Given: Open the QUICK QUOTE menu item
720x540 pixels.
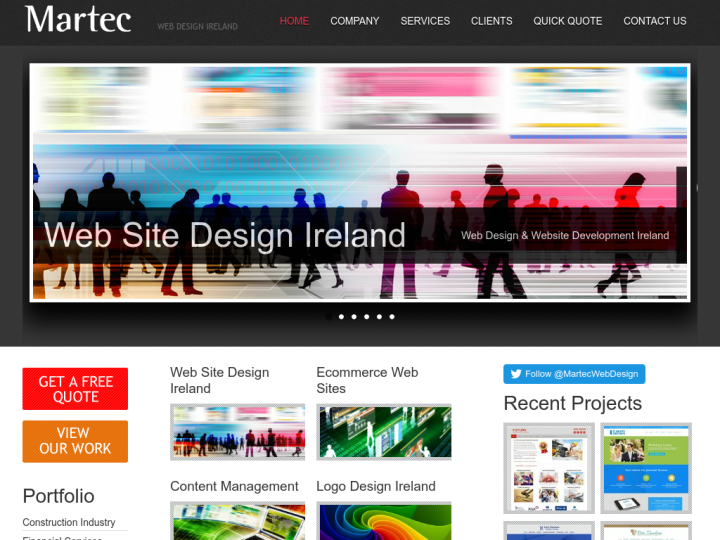Looking at the screenshot, I should [x=567, y=21].
